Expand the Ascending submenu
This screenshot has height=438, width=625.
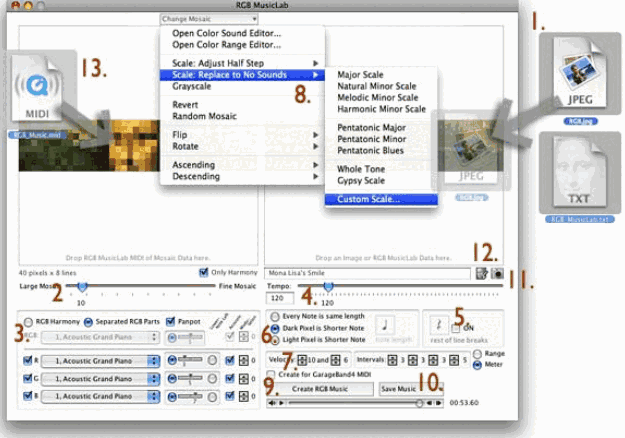pyautogui.click(x=242, y=165)
